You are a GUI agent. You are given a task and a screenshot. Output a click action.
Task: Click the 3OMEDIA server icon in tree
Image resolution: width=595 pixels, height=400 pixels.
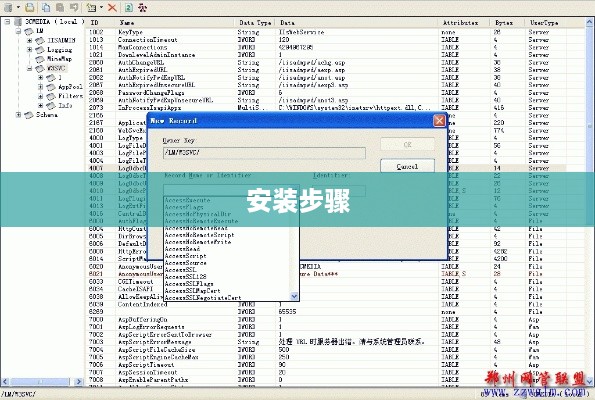(18, 22)
